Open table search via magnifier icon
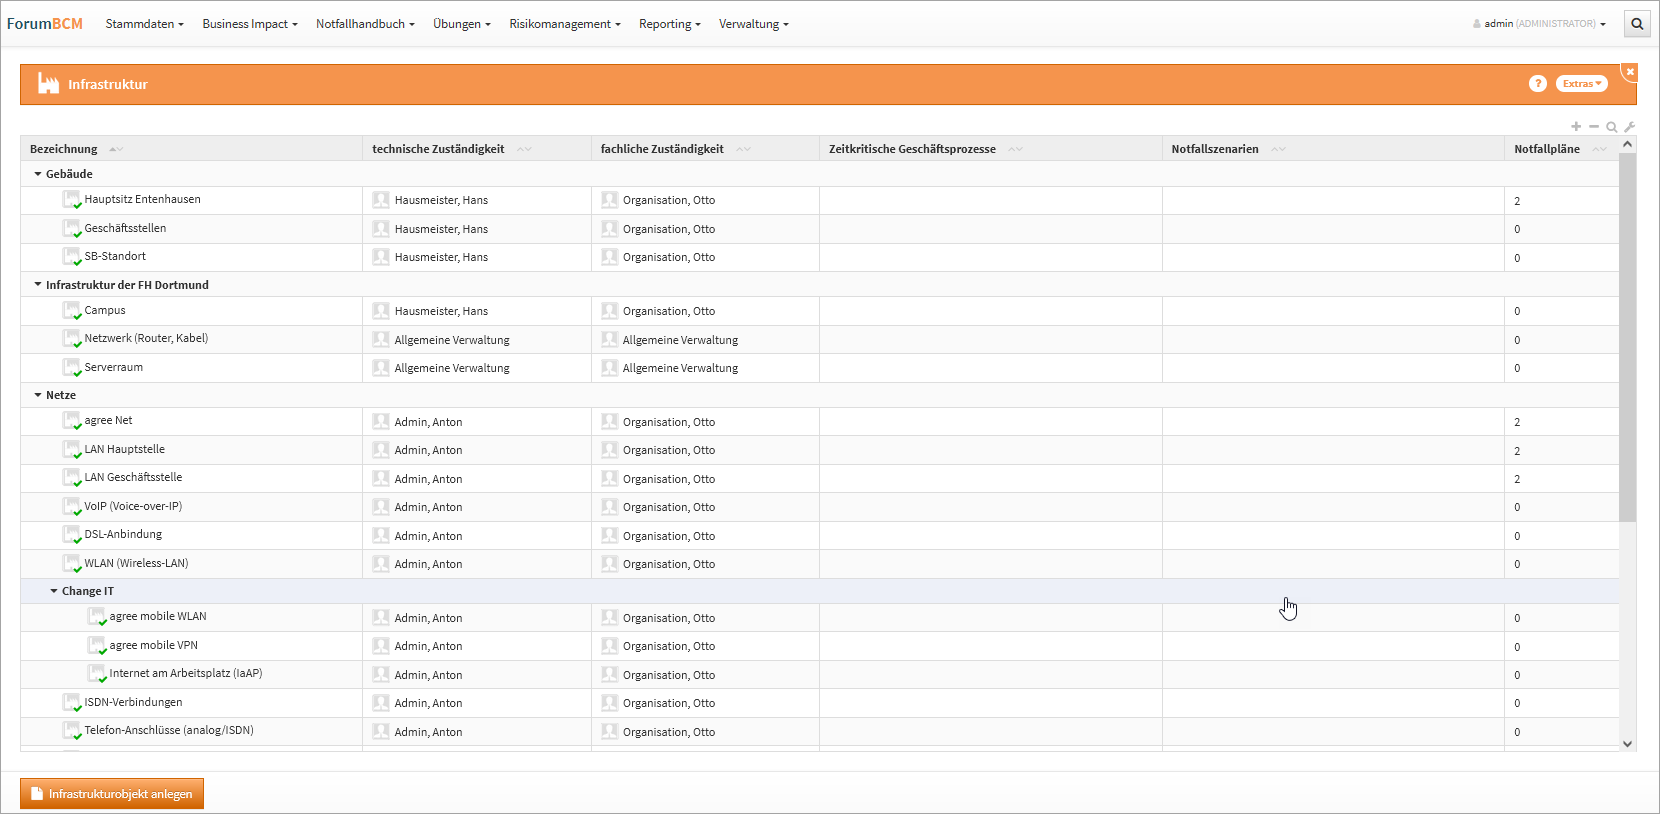 (x=1611, y=127)
